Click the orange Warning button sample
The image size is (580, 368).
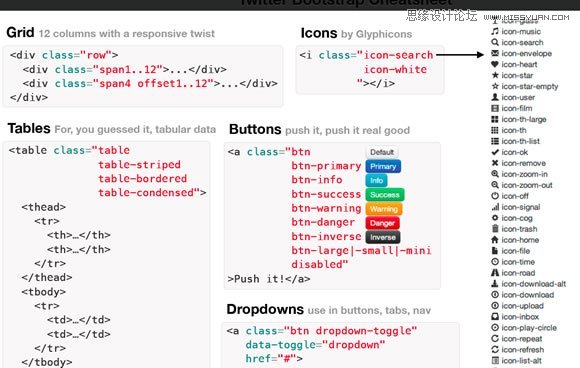(x=384, y=209)
